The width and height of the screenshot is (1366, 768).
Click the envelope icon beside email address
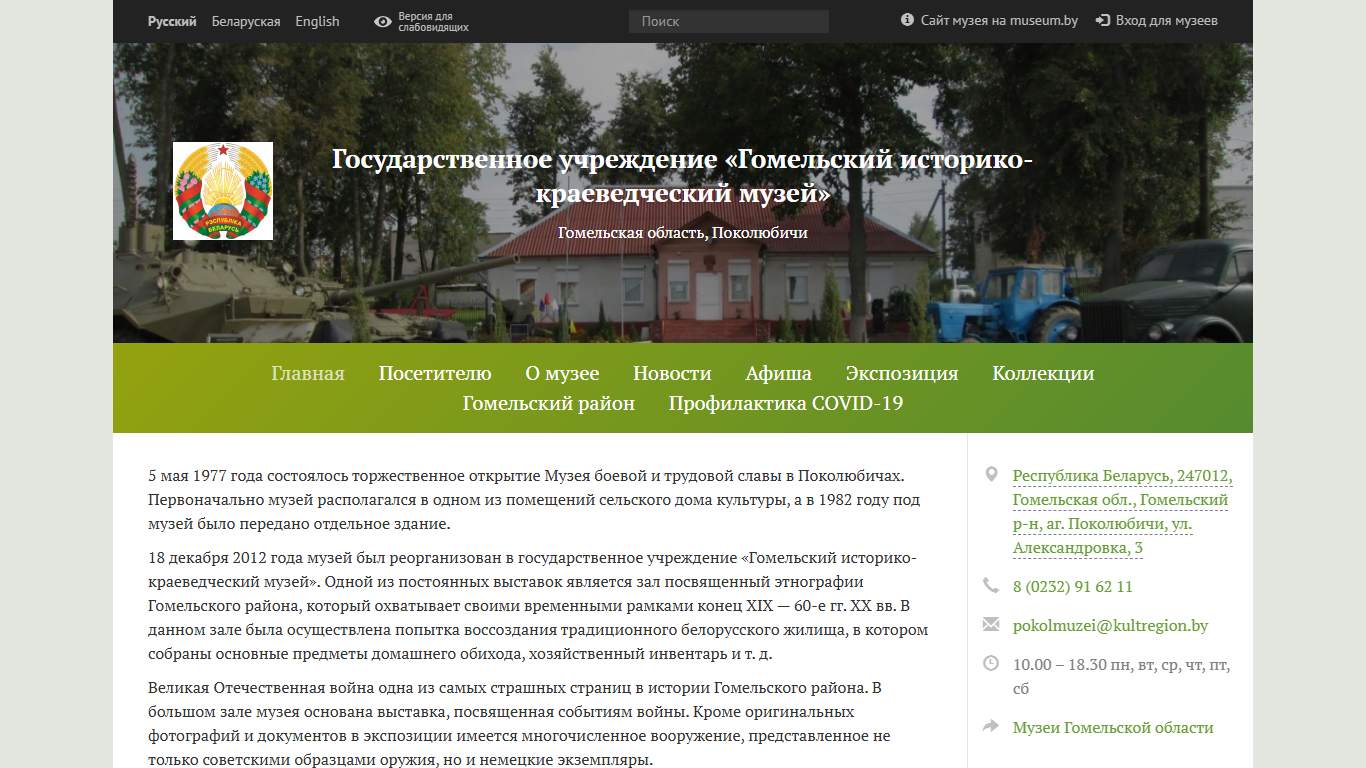(991, 624)
